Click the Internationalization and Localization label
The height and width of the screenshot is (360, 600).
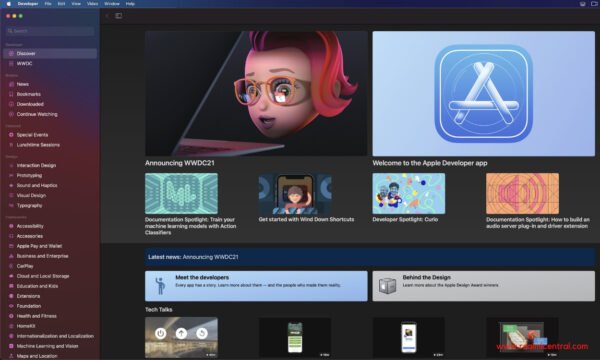tap(55, 336)
